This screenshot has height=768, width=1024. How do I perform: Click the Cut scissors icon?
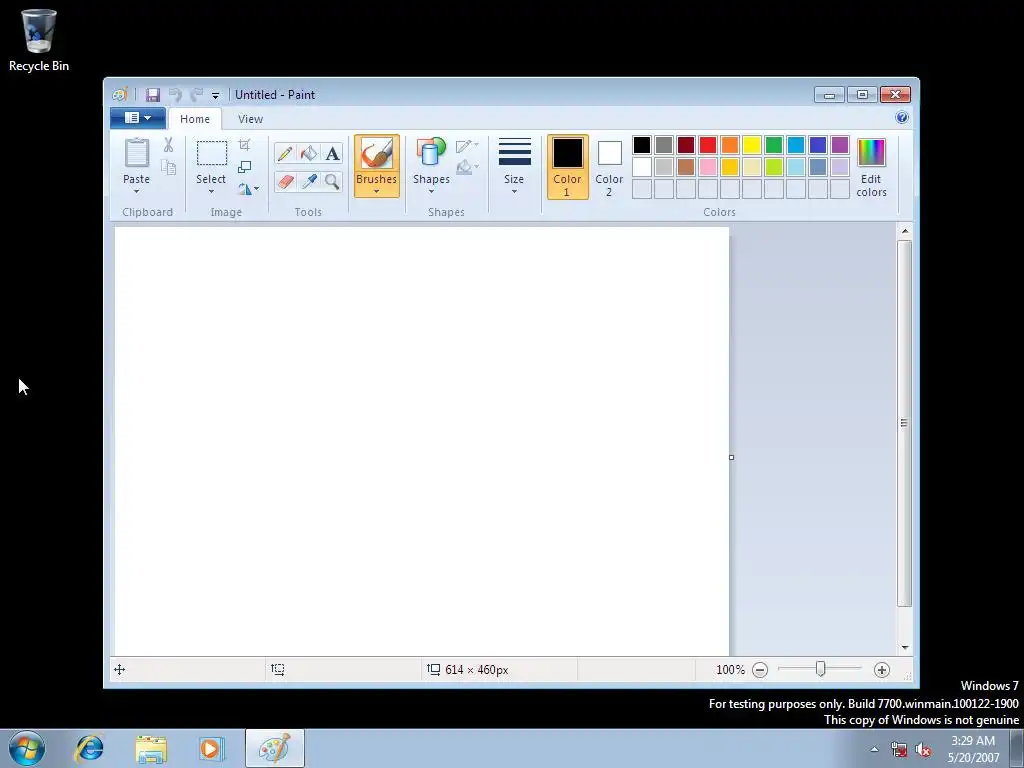click(x=168, y=145)
